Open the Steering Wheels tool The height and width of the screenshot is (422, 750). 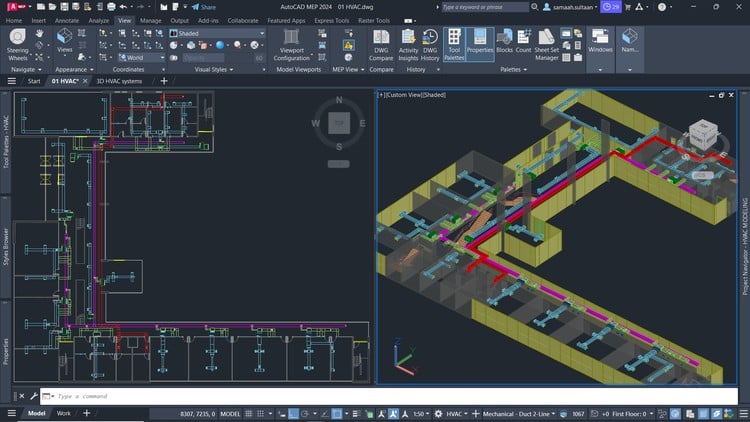tap(18, 44)
